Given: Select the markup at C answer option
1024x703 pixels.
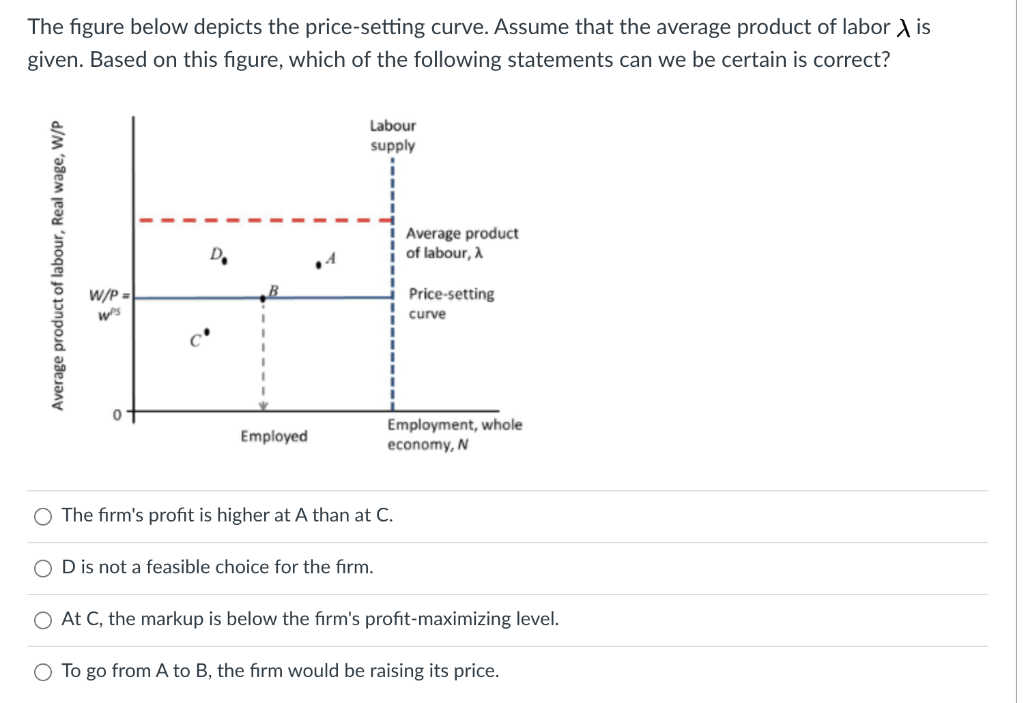Looking at the screenshot, I should [x=42, y=619].
